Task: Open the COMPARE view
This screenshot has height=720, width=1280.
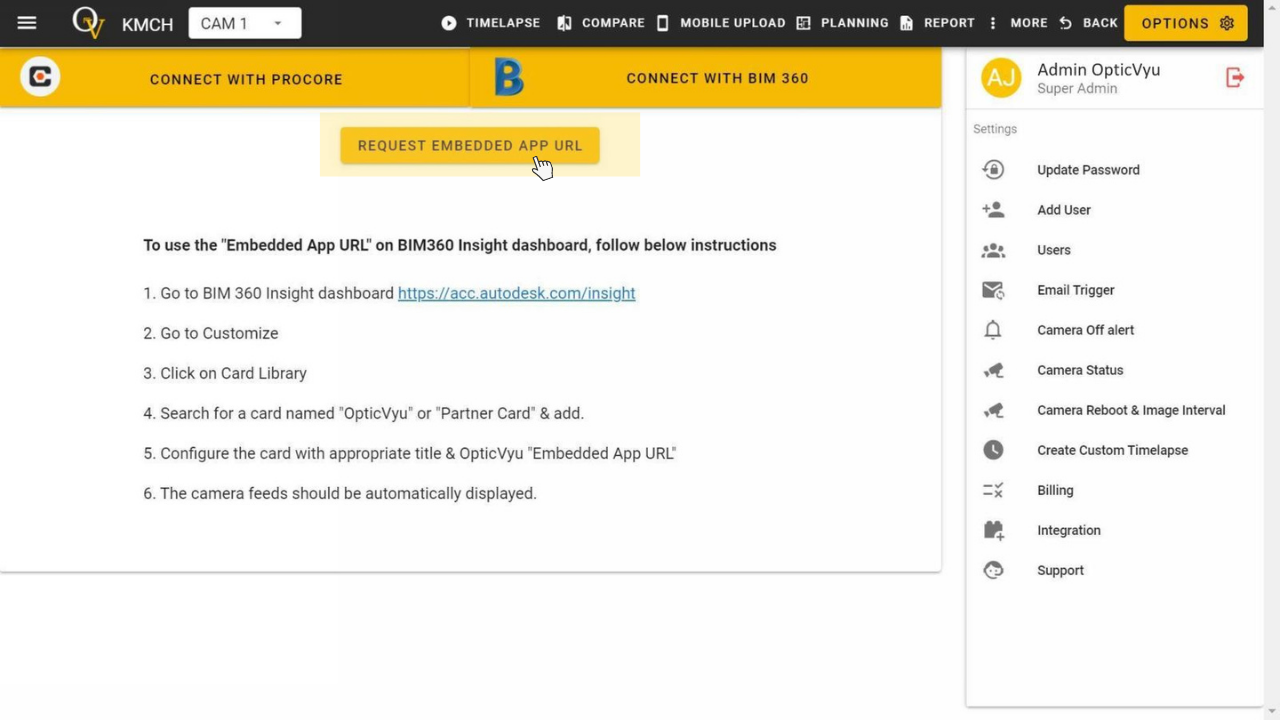Action: pyautogui.click(x=613, y=23)
